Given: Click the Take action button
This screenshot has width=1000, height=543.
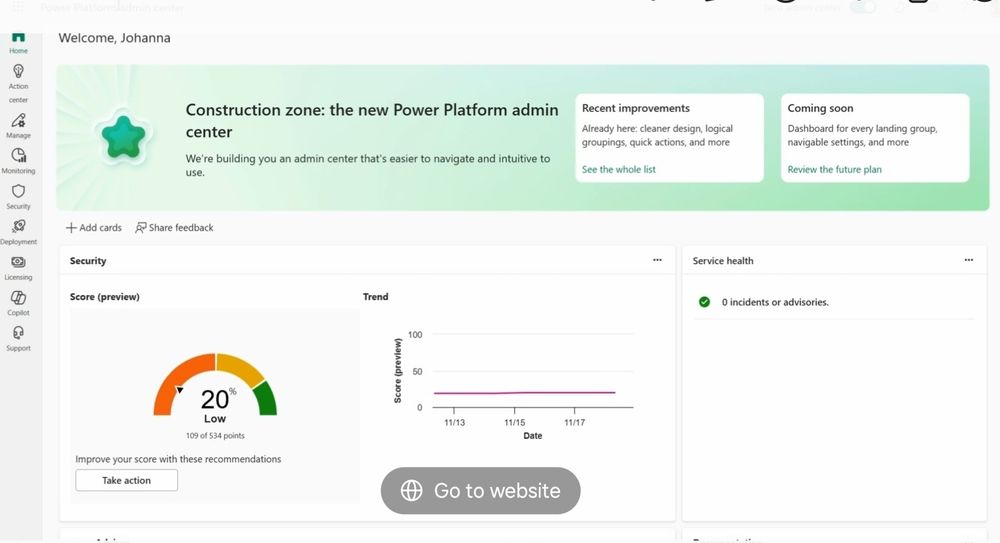Looking at the screenshot, I should [x=126, y=480].
